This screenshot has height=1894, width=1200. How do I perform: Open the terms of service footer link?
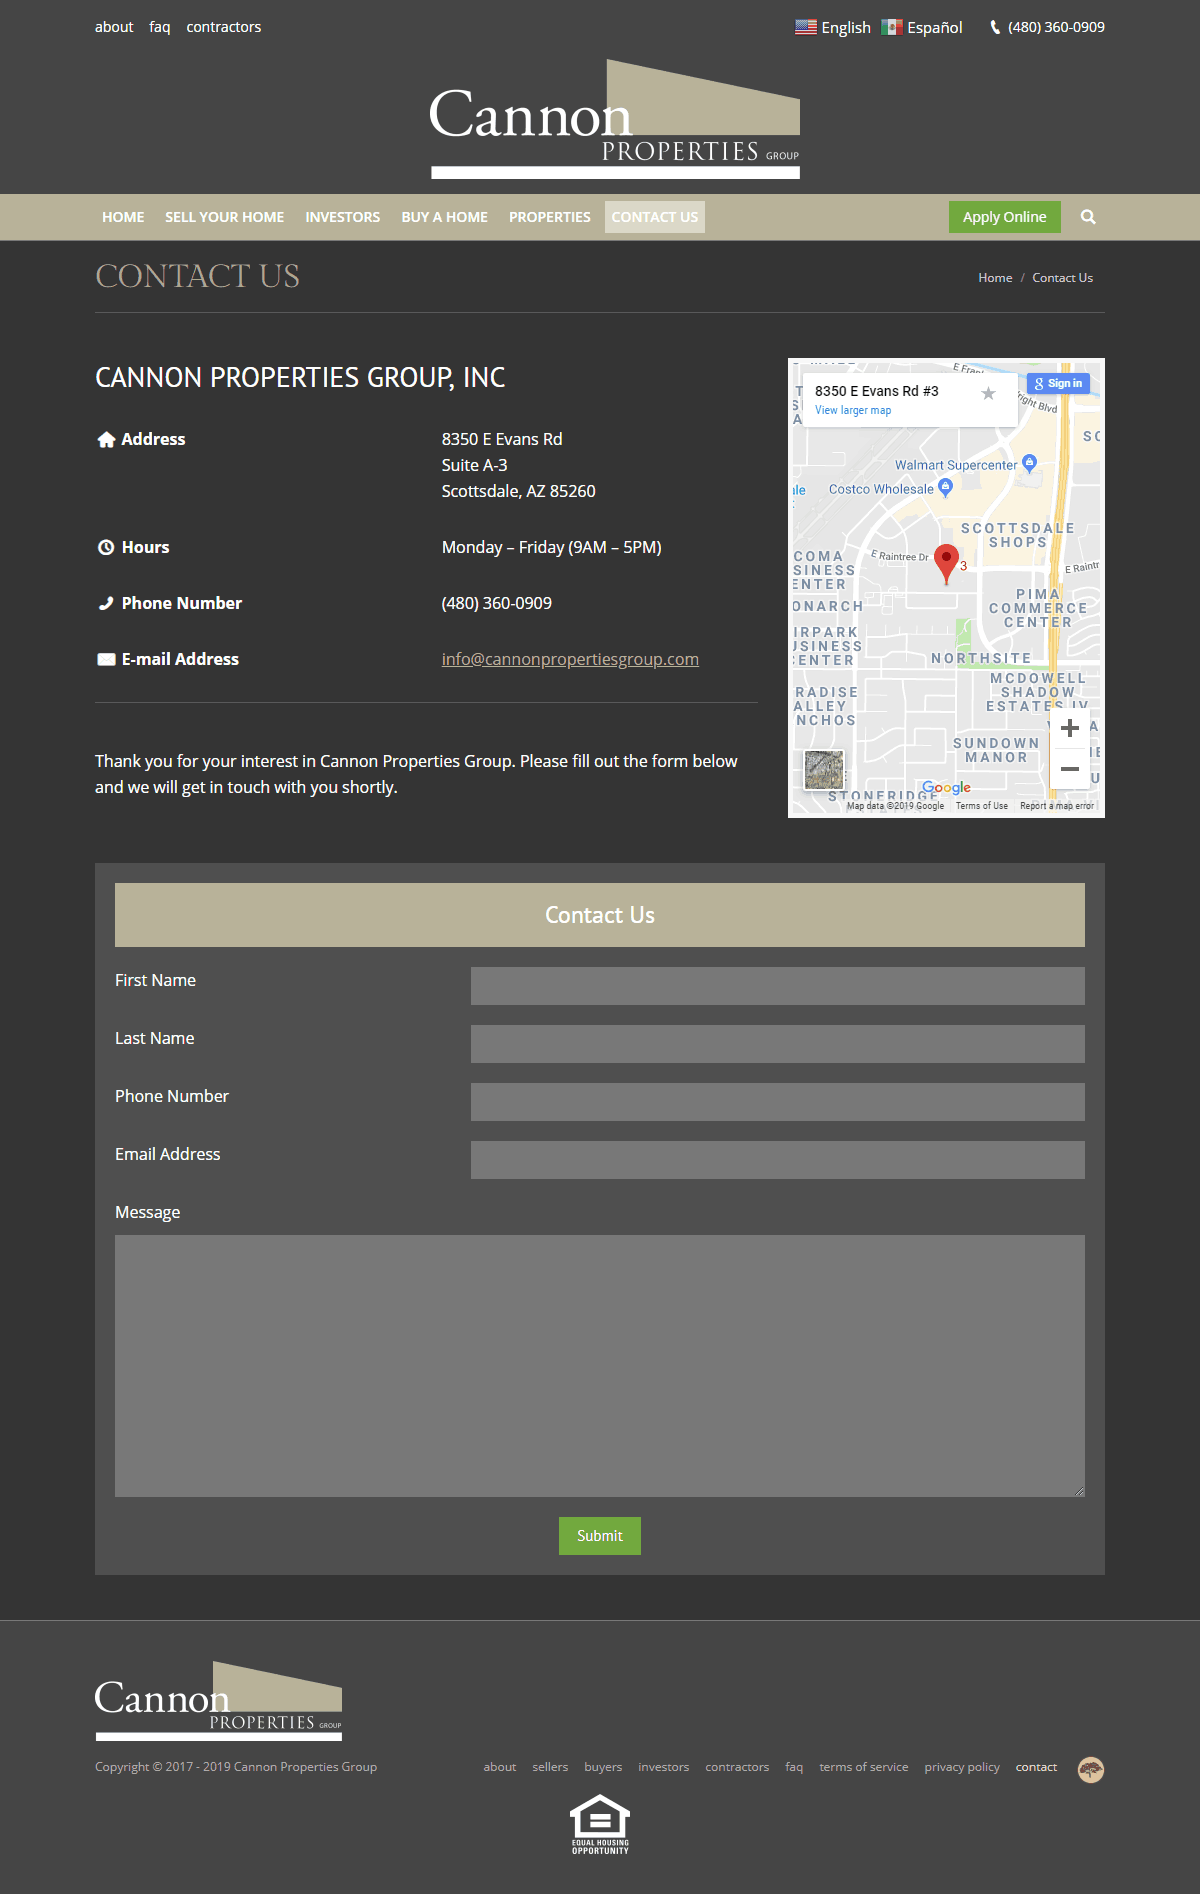click(x=864, y=1767)
